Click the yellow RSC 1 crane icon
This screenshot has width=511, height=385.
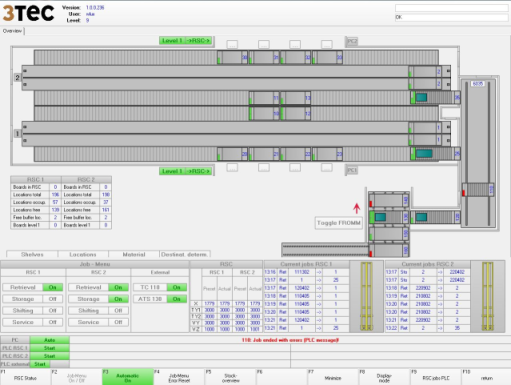coord(366,297)
